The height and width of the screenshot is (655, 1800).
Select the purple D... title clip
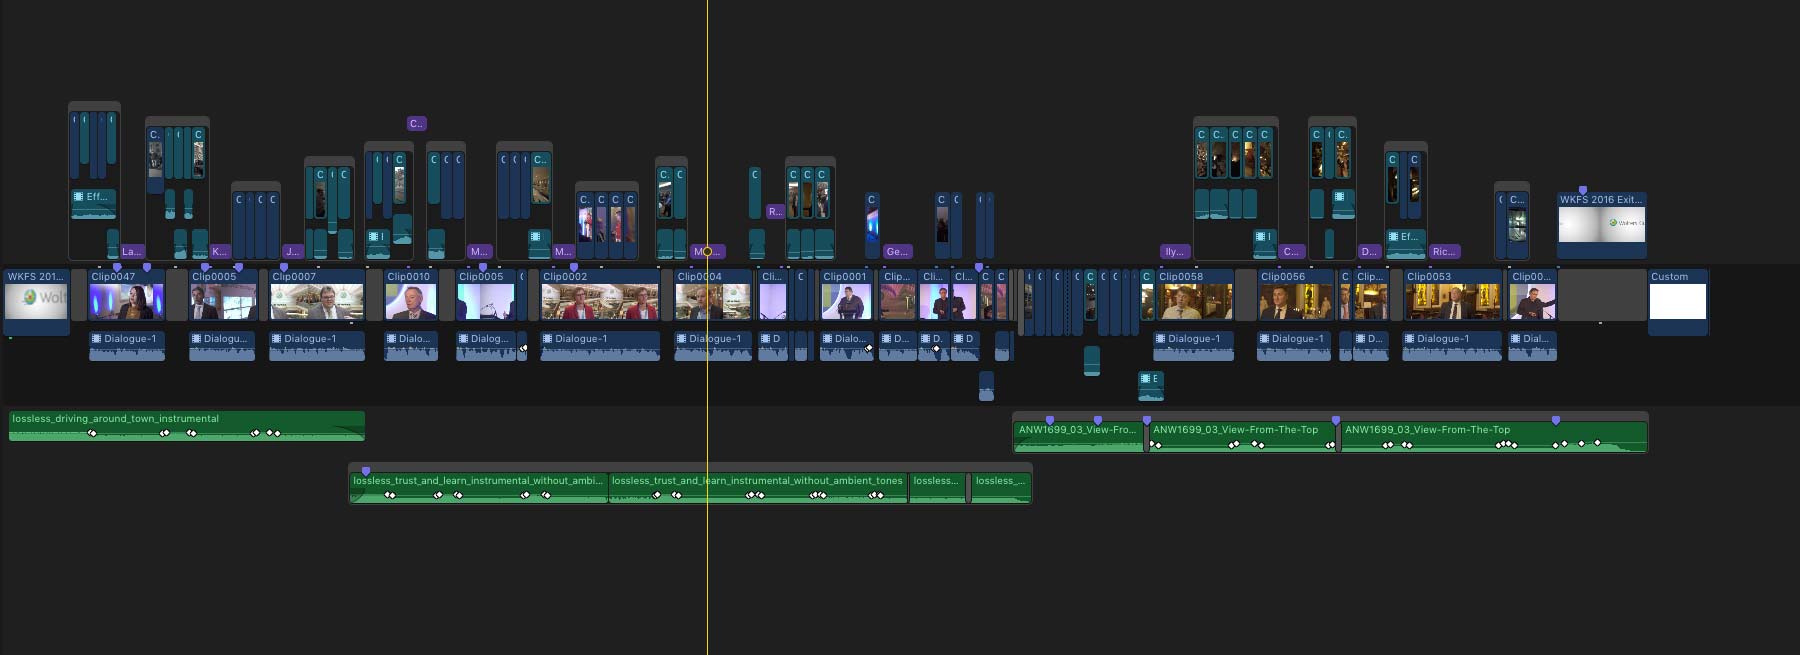point(1369,251)
